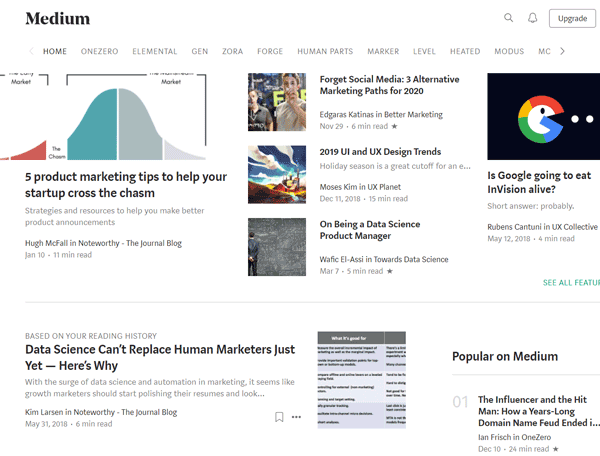The height and width of the screenshot is (456, 600).
Task: Switch to the MODUS tab
Action: pyautogui.click(x=509, y=51)
